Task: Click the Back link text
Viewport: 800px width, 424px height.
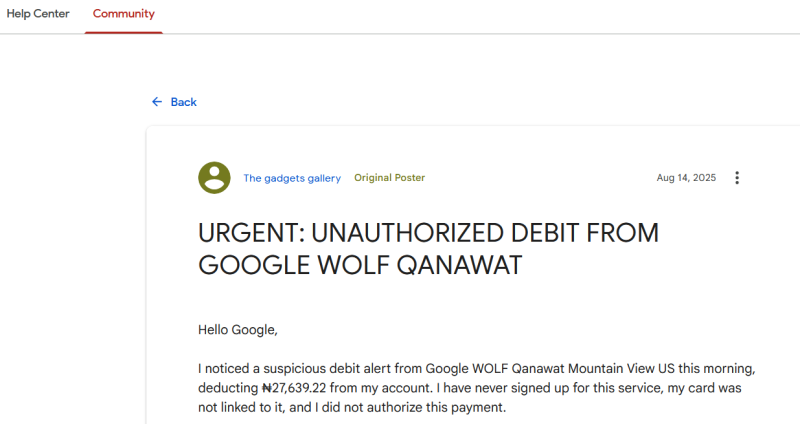Action: (x=184, y=102)
